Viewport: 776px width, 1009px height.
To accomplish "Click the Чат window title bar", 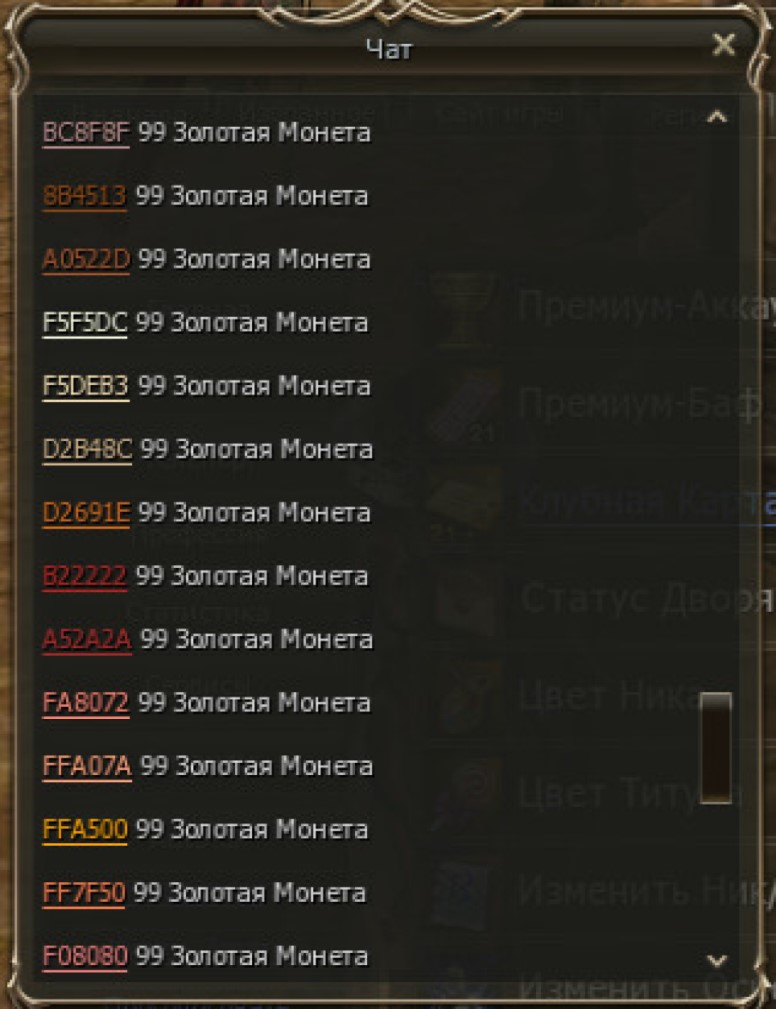I will (389, 48).
